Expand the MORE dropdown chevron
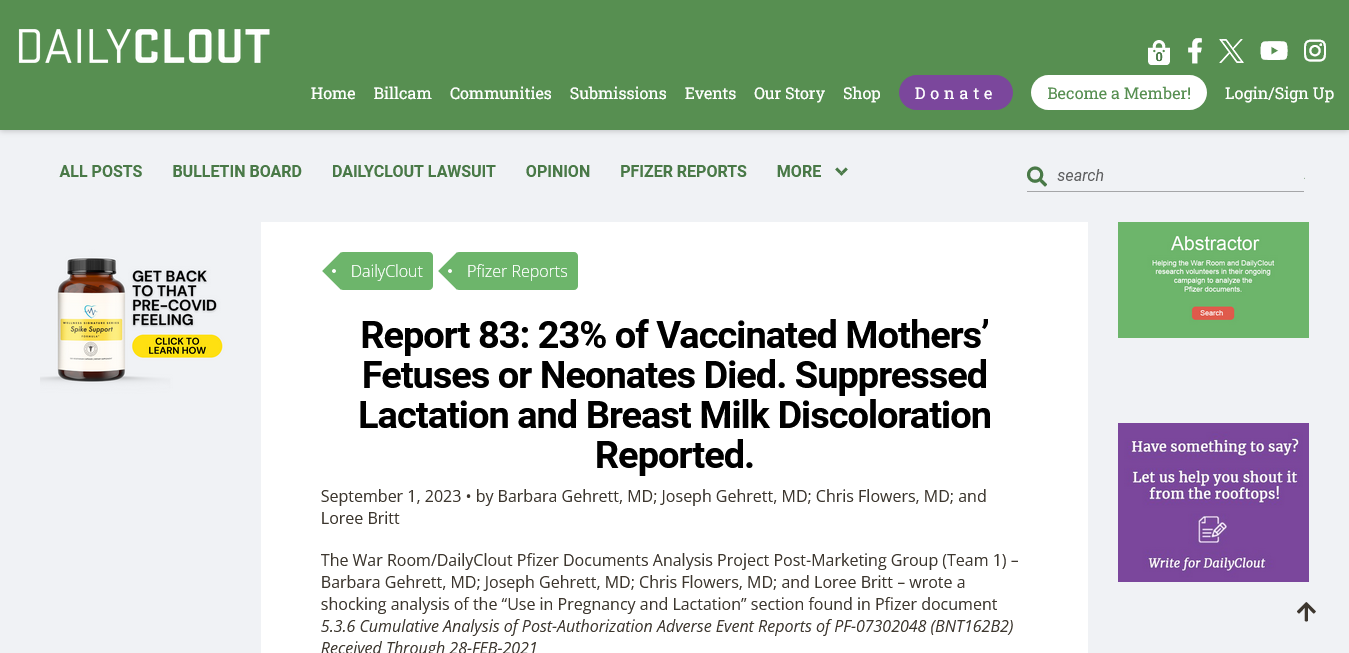Viewport: 1349px width, 653px height. [x=841, y=172]
